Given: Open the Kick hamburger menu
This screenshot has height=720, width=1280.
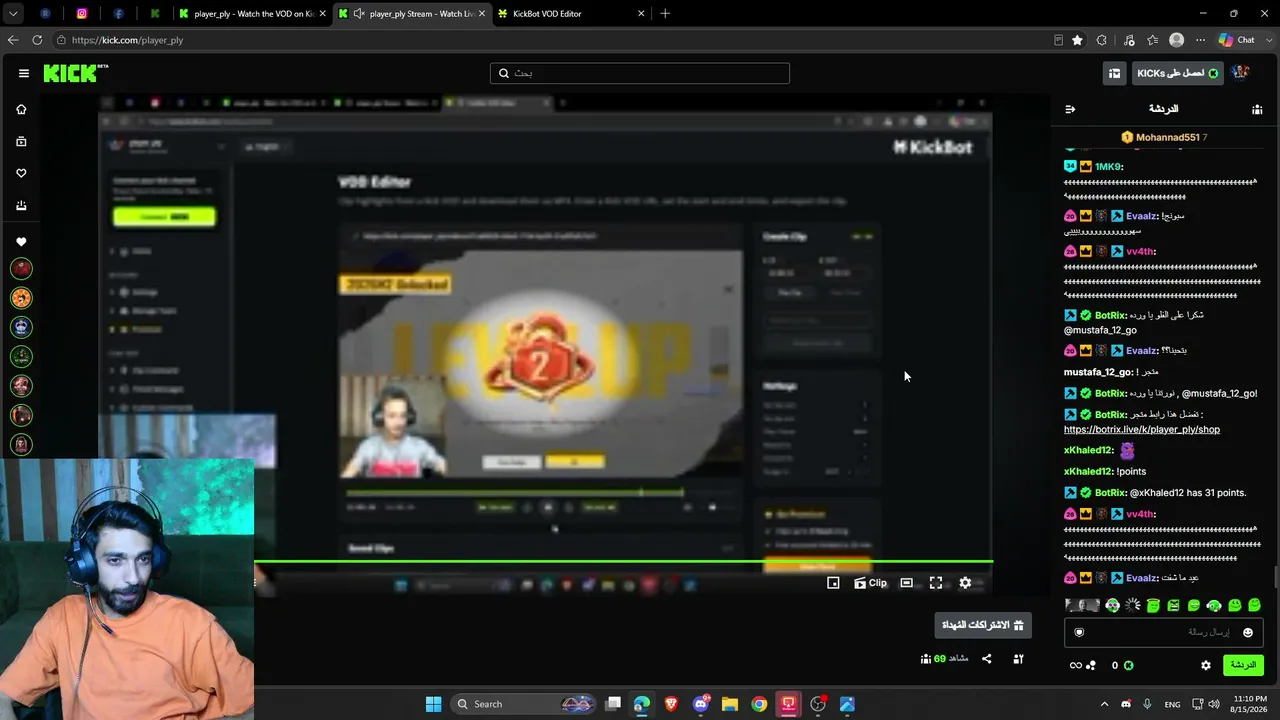Looking at the screenshot, I should tap(24, 73).
